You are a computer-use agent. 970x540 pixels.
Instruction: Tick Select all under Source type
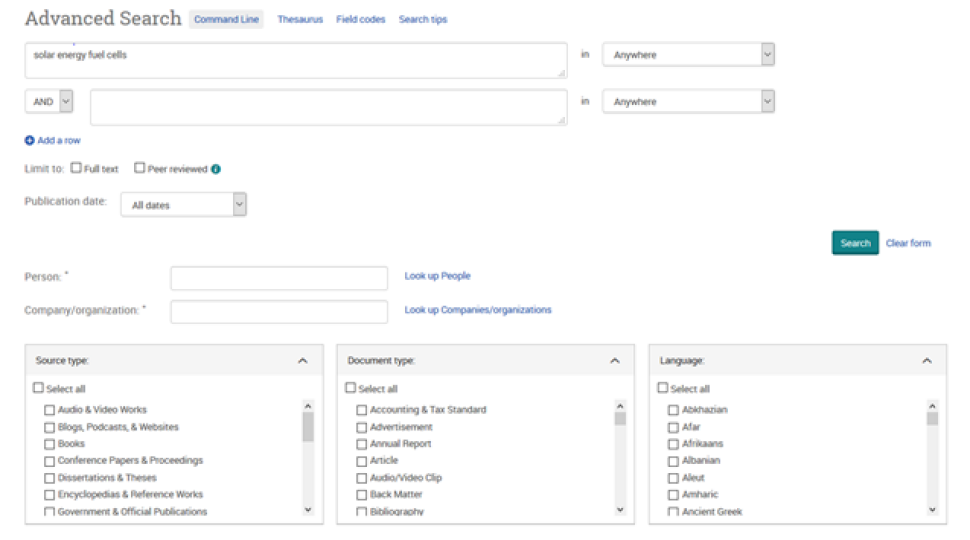pyautogui.click(x=38, y=388)
